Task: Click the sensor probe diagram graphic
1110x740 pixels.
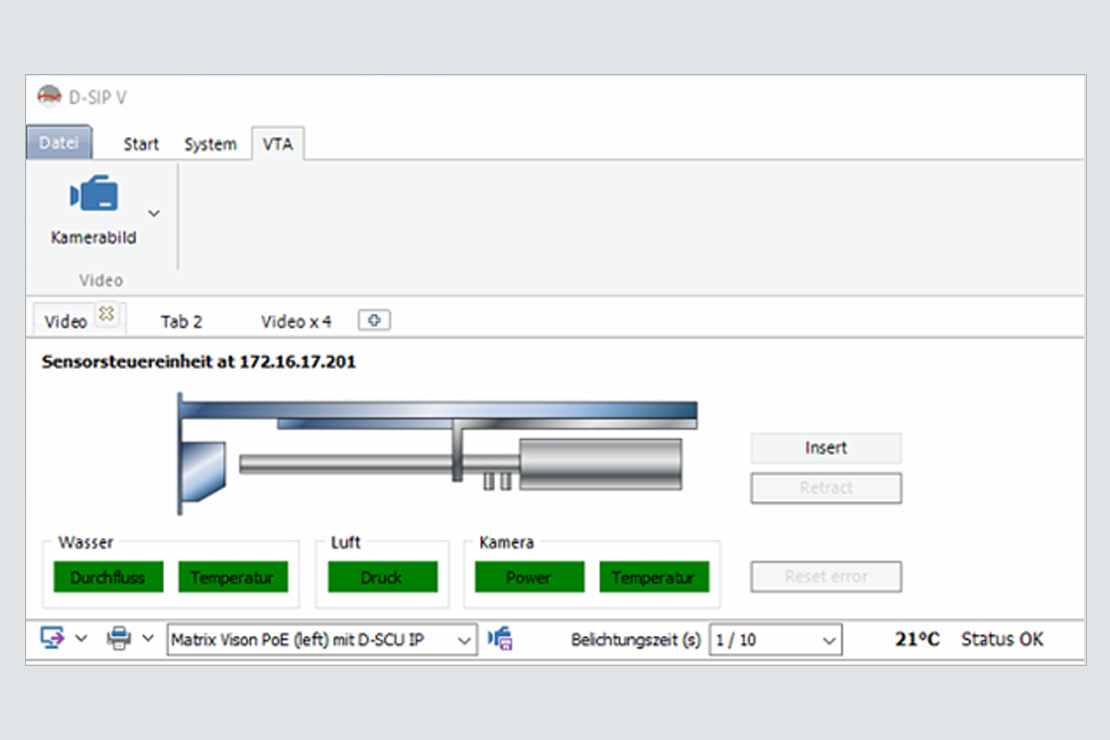Action: click(x=437, y=452)
